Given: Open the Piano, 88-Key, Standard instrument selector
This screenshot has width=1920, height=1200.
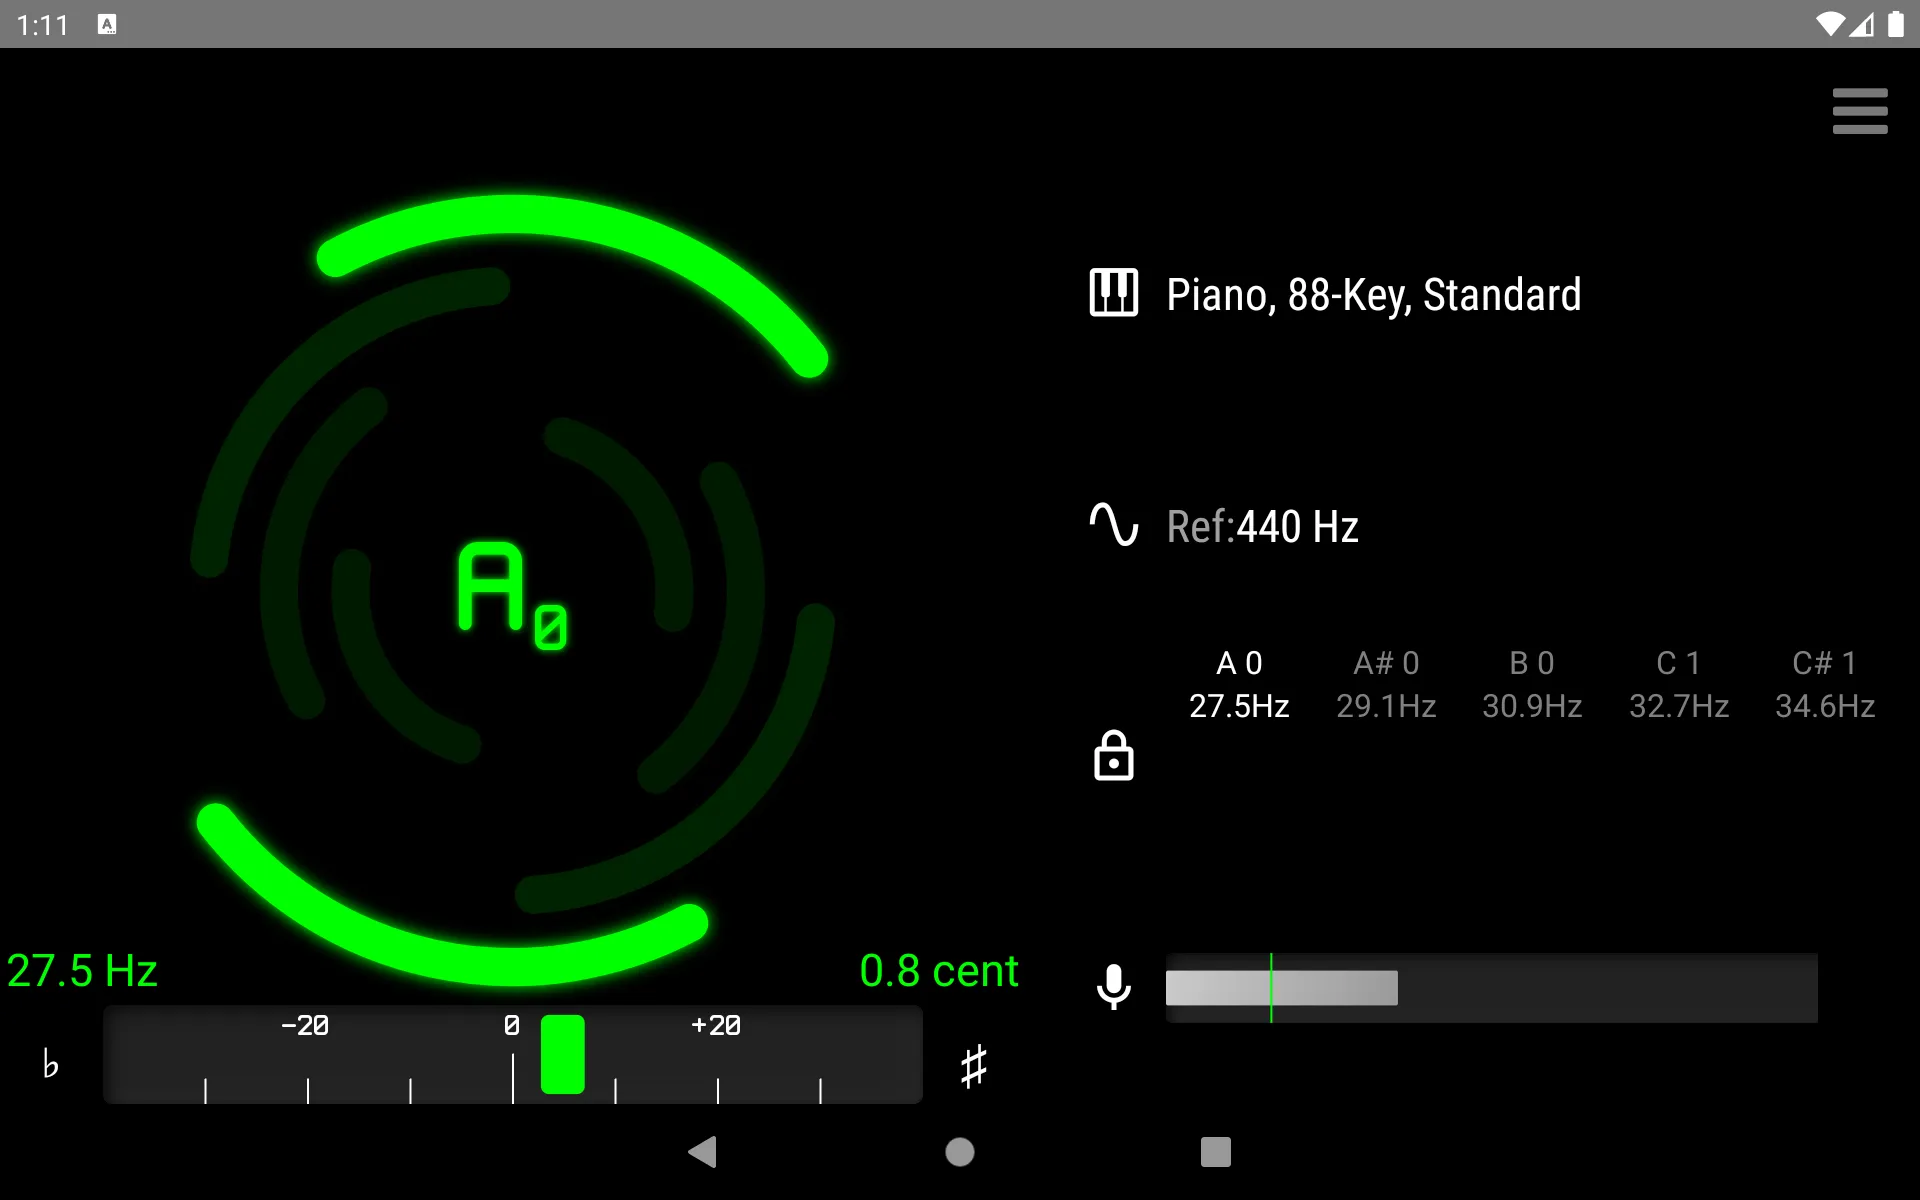Looking at the screenshot, I should 1374,295.
